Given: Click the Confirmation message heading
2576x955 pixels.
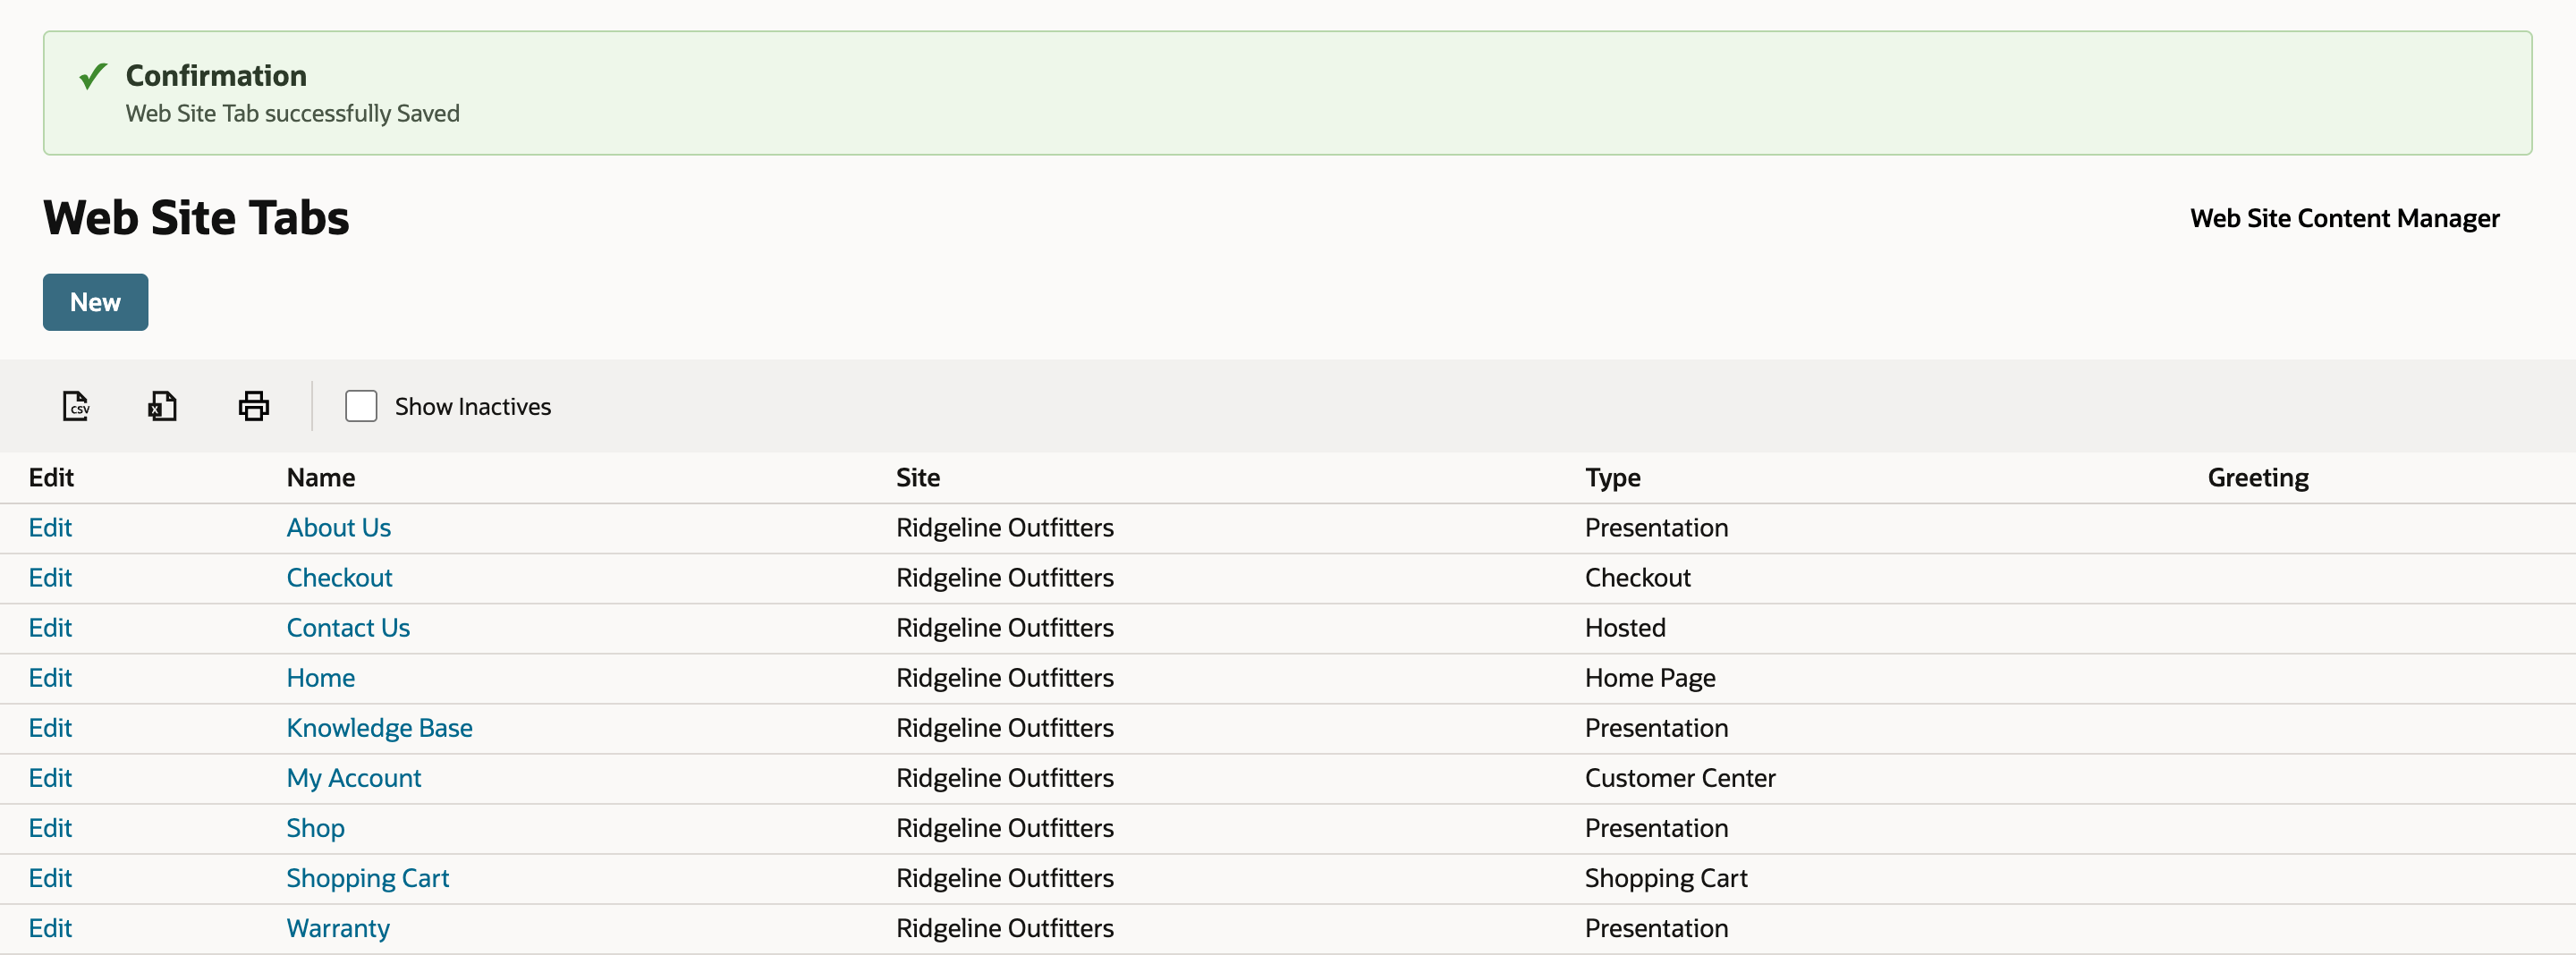Looking at the screenshot, I should [216, 75].
